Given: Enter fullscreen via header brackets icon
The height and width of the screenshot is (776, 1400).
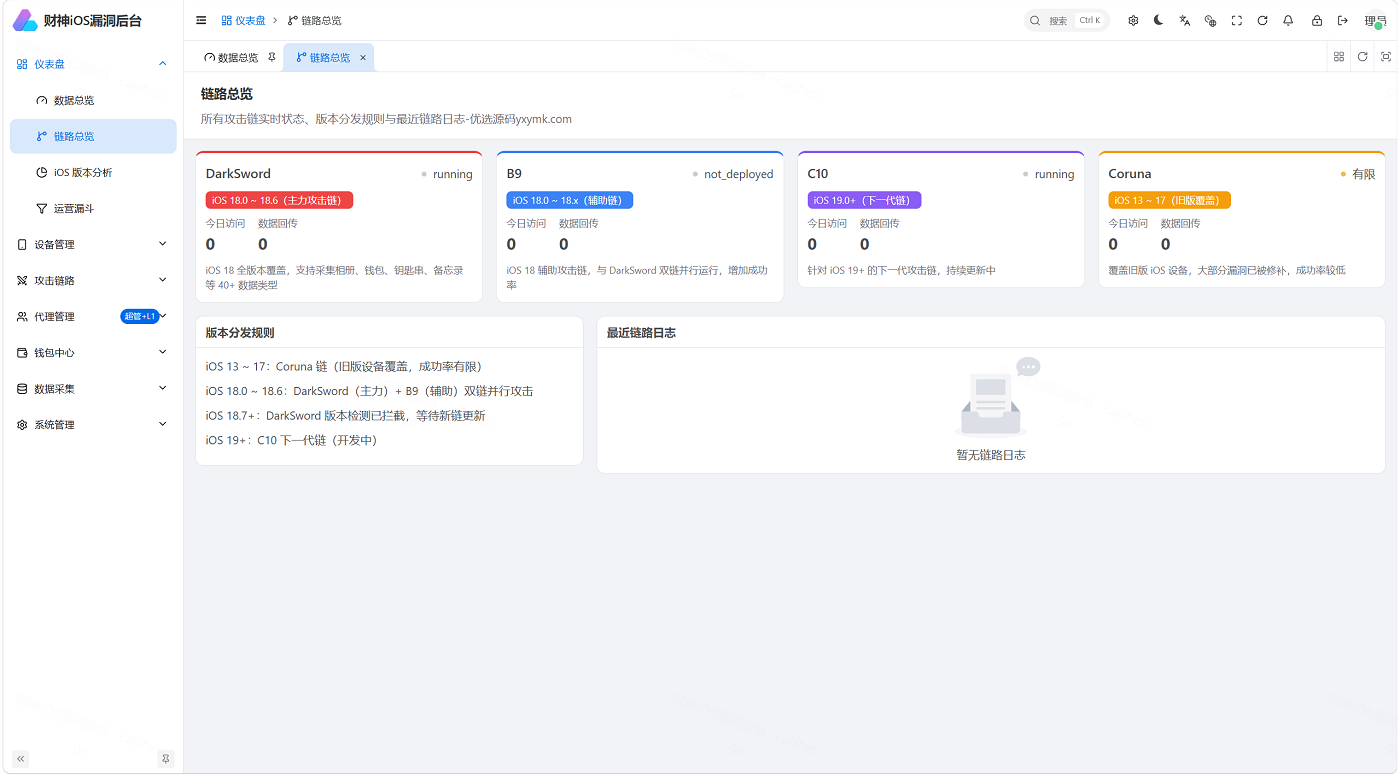Looking at the screenshot, I should [1237, 20].
